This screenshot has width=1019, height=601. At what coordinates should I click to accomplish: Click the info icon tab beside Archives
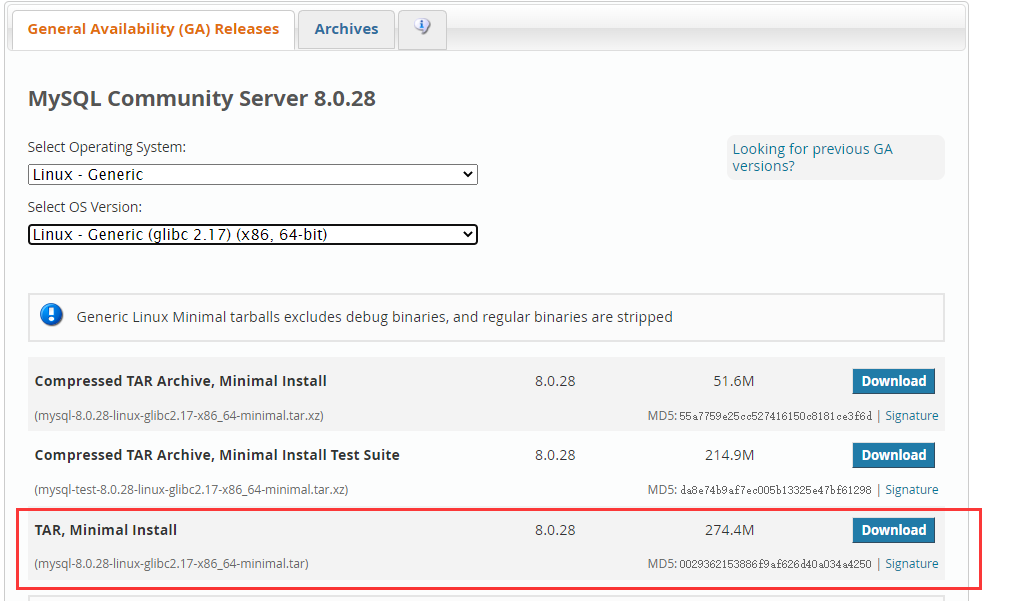point(421,29)
